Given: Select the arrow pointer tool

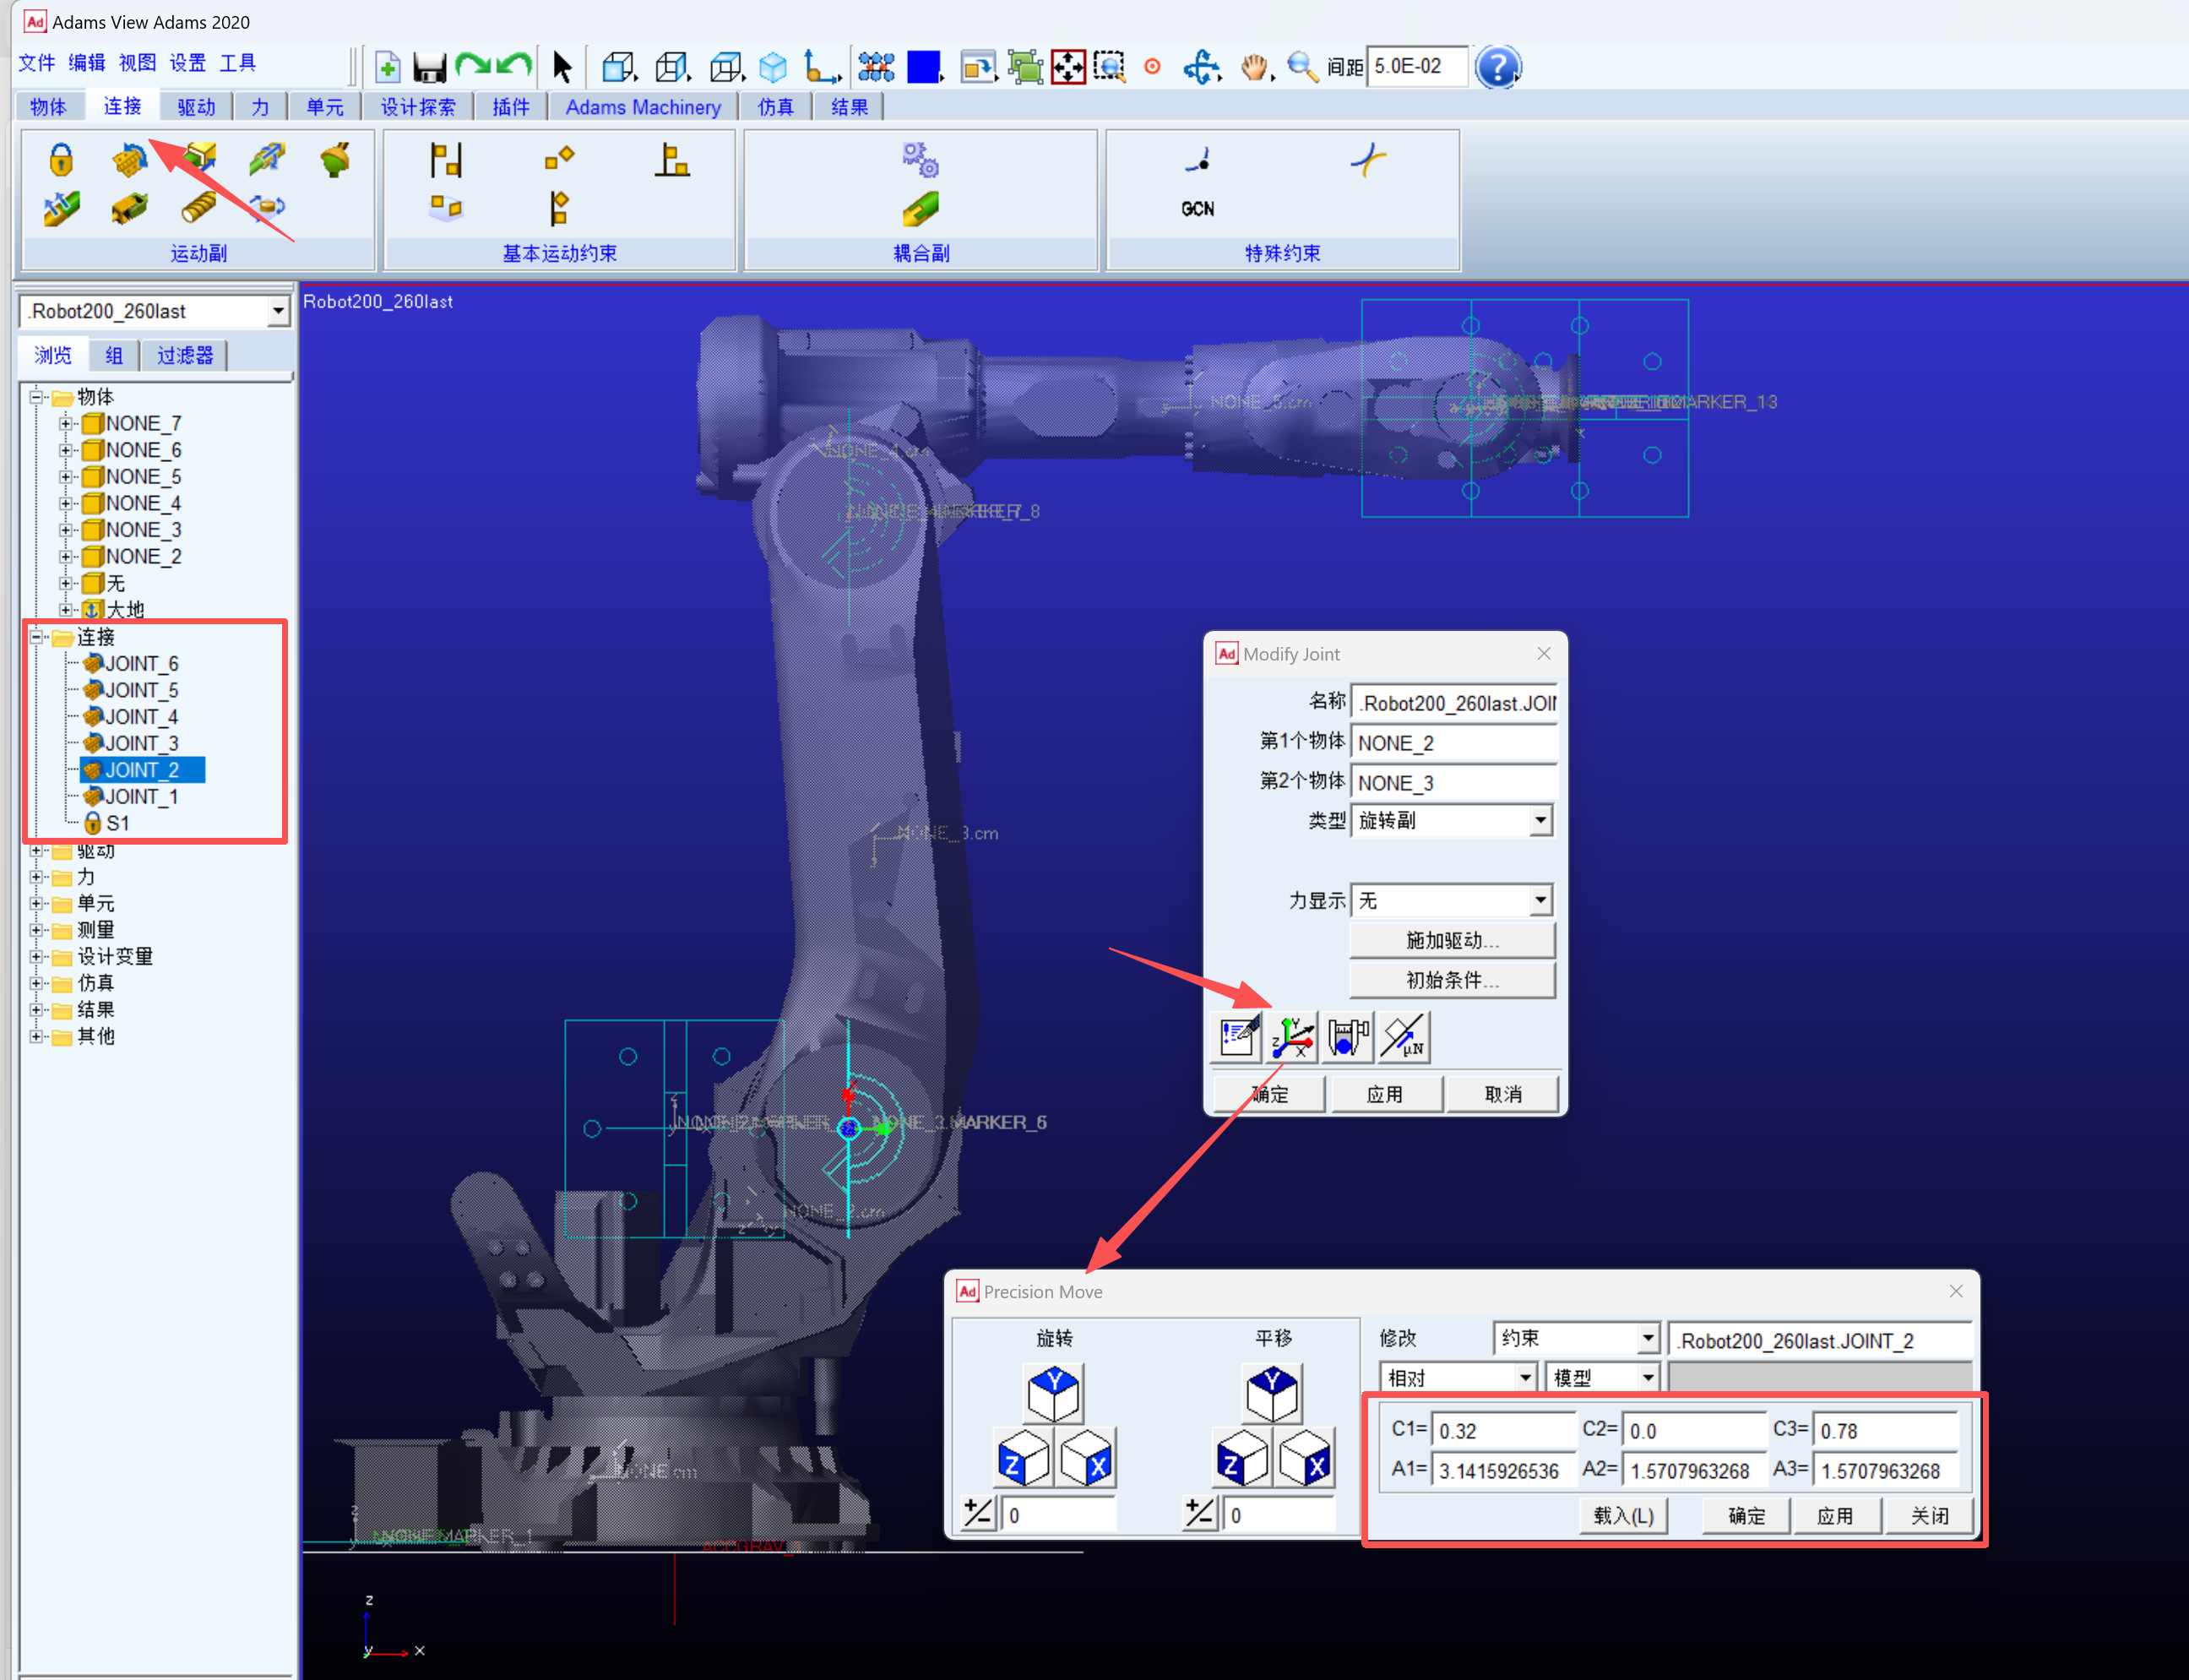Looking at the screenshot, I should [562, 67].
